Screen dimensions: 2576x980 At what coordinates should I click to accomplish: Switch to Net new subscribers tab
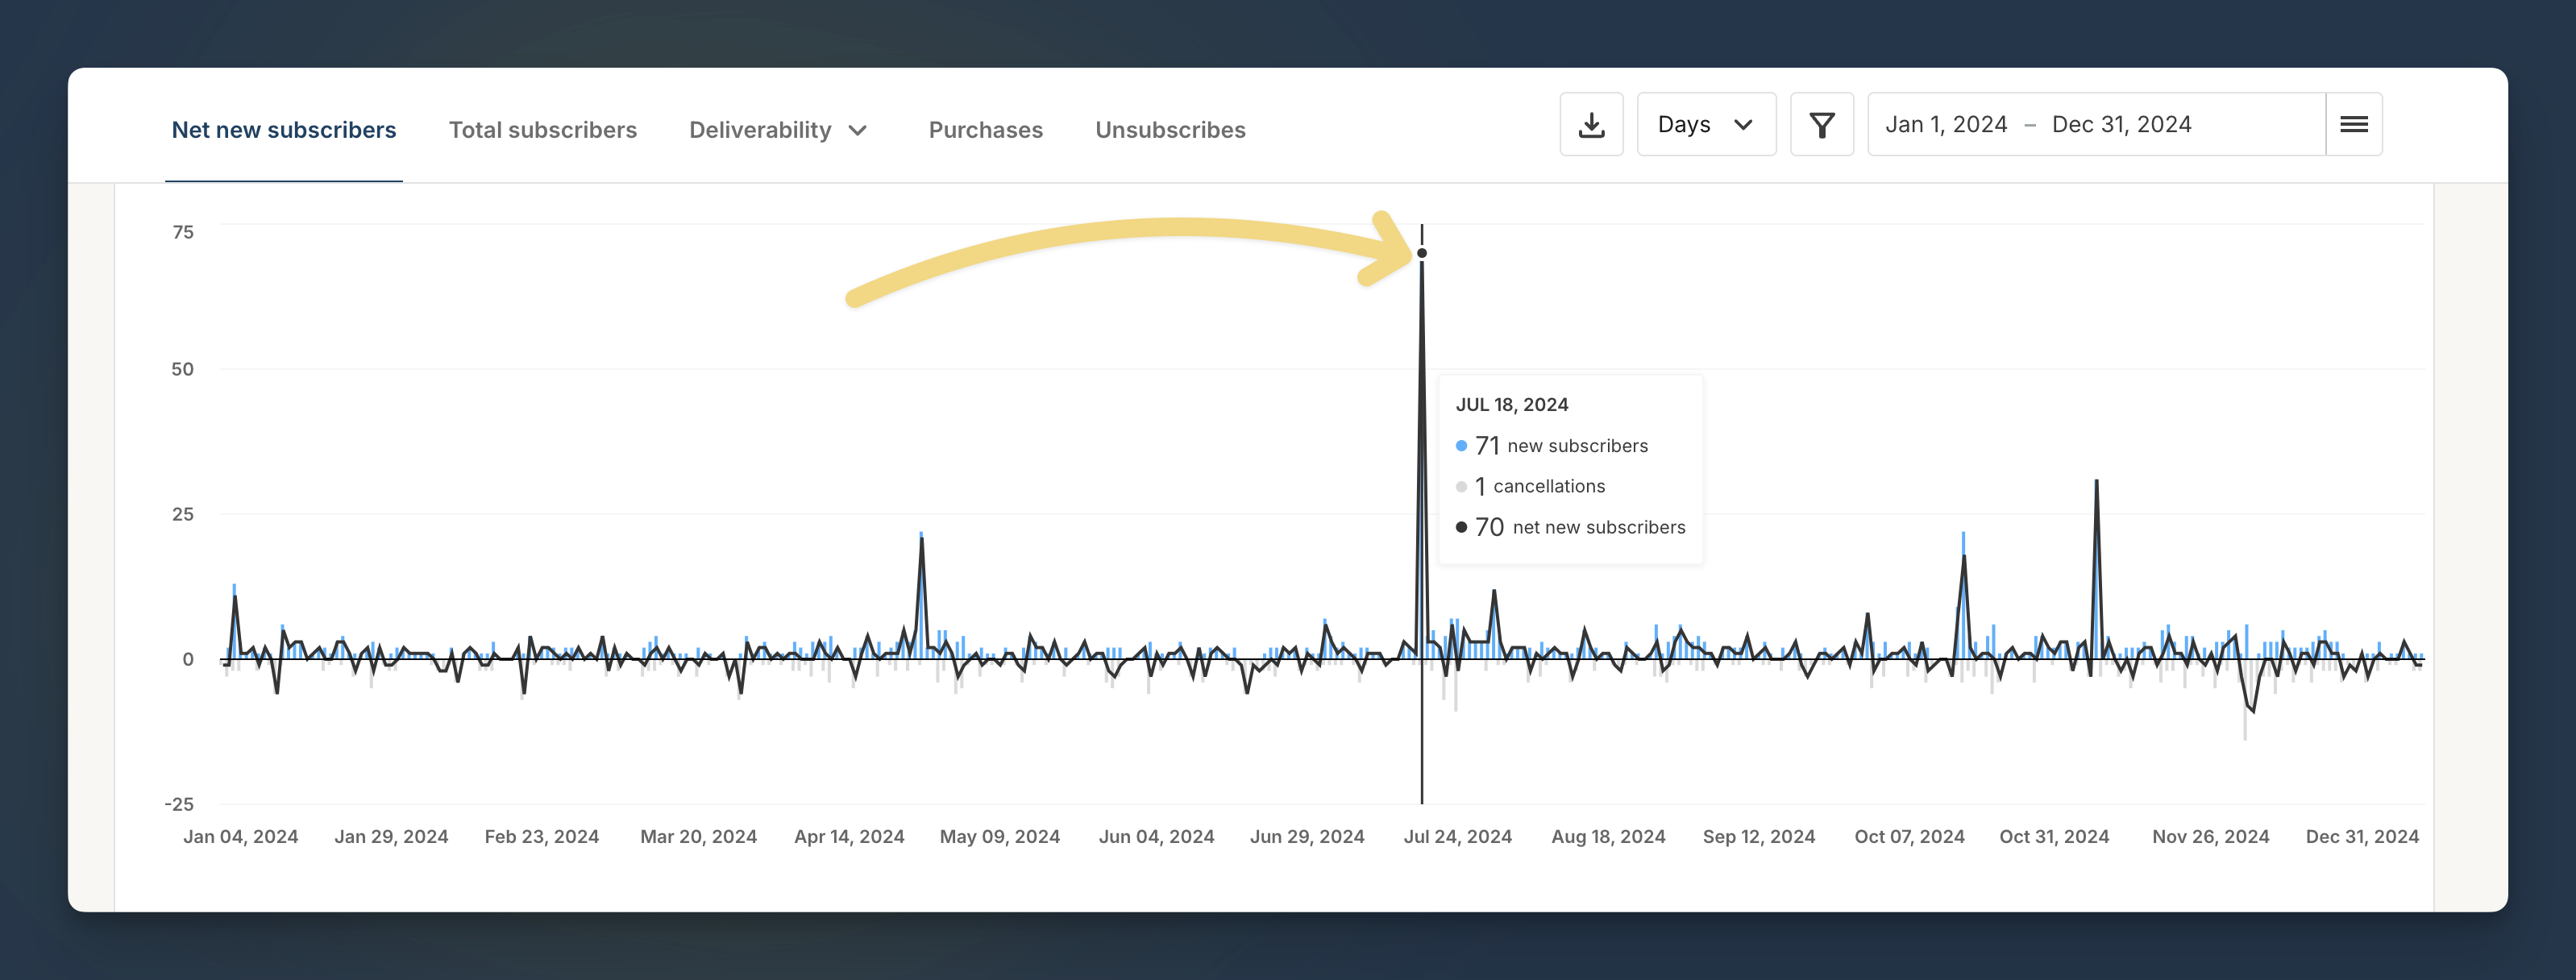(284, 130)
